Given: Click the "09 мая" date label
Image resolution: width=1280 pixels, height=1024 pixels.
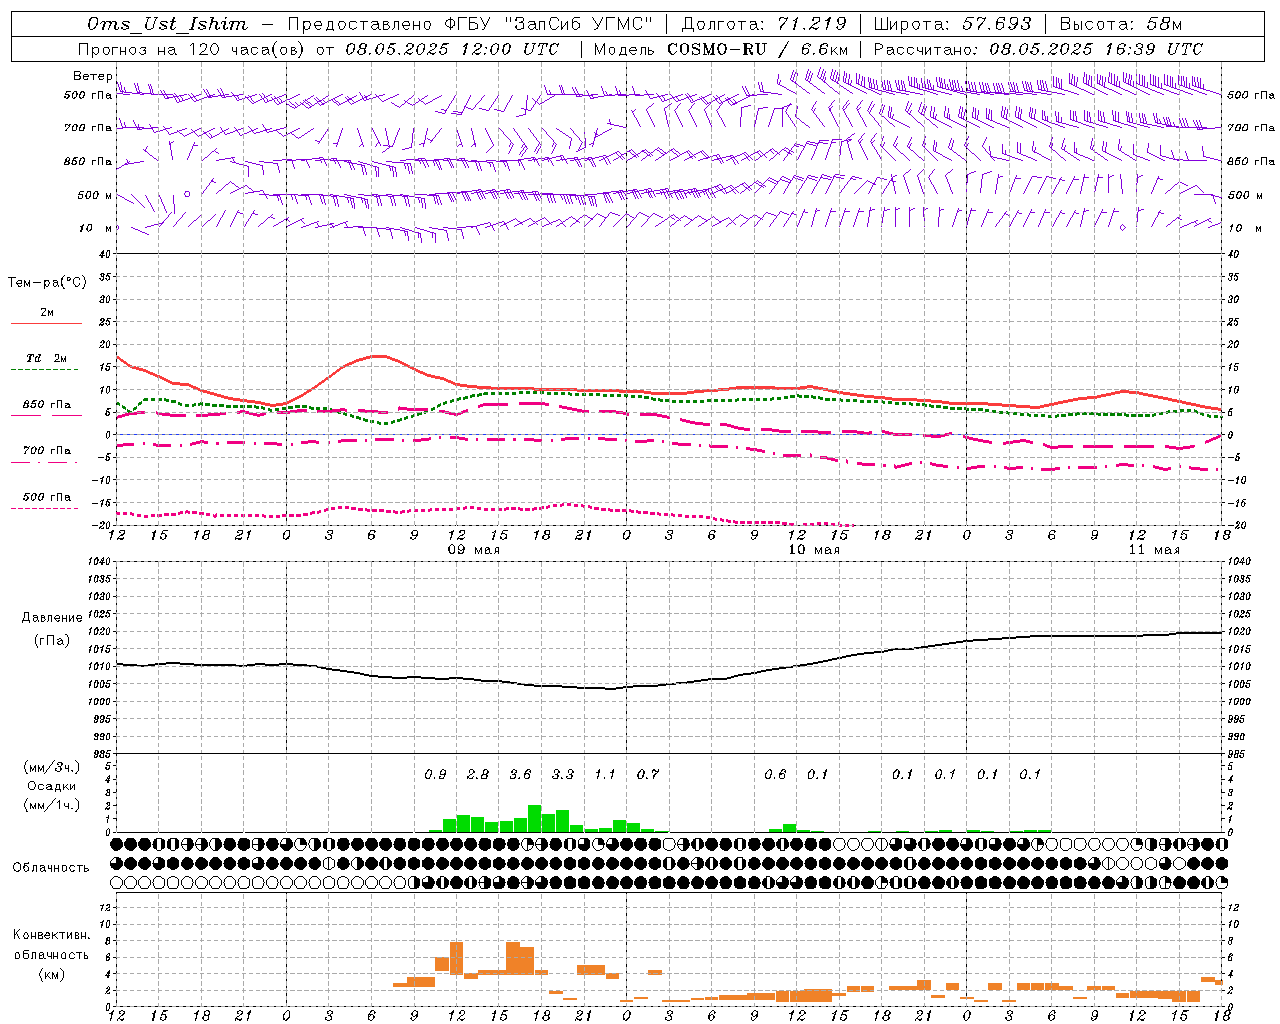Looking at the screenshot, I should 473,550.
